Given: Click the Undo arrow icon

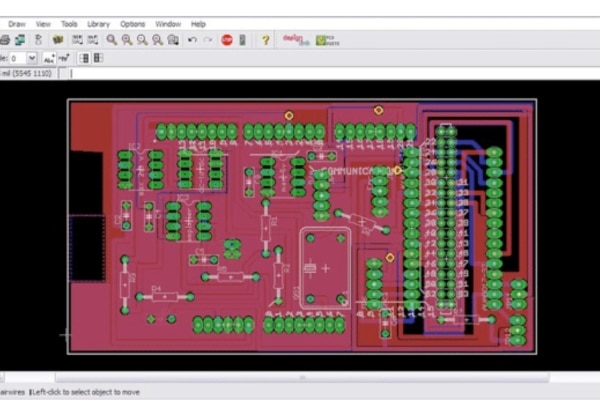Looking at the screenshot, I should pos(192,40).
